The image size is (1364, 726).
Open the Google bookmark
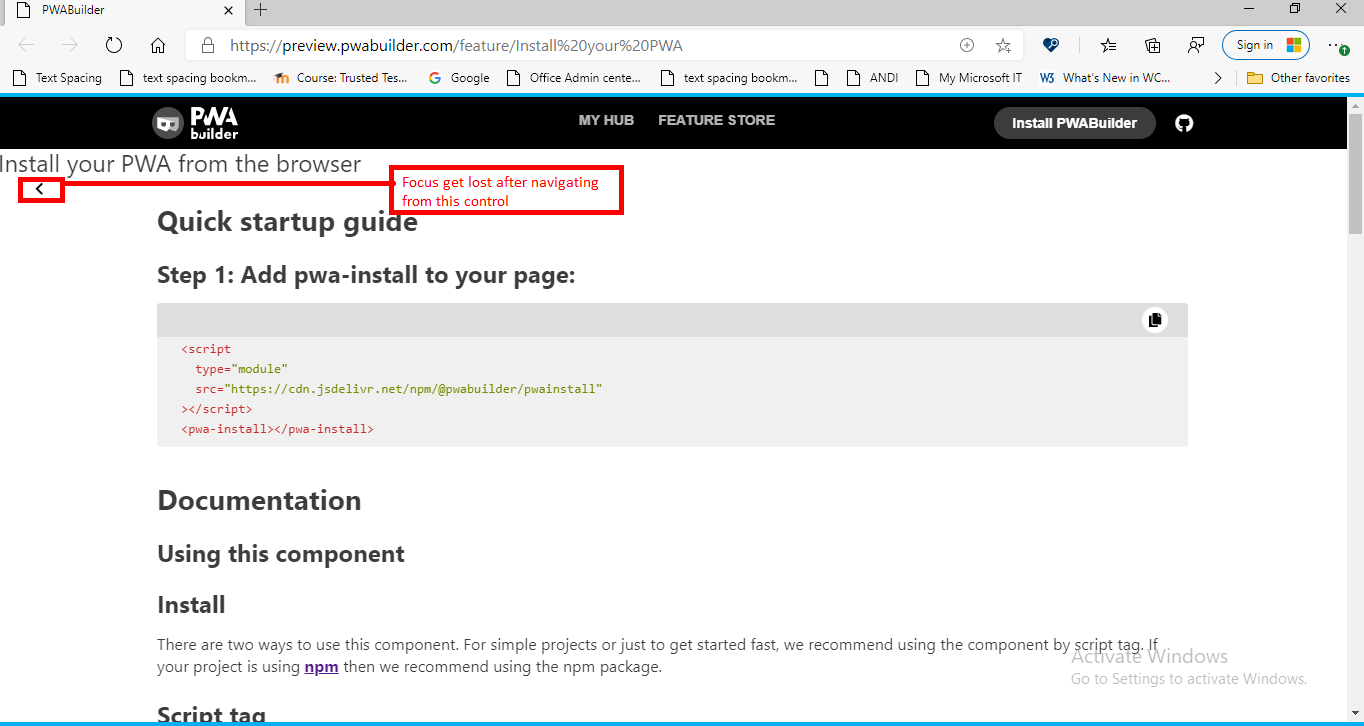(459, 77)
